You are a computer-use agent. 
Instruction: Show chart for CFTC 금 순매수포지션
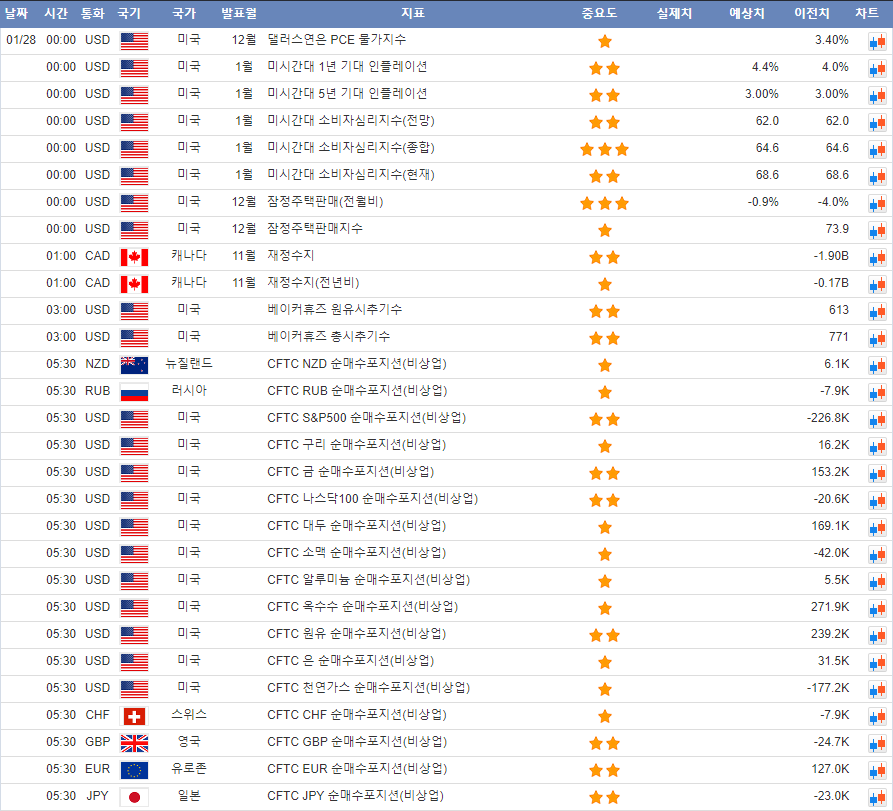coord(877,473)
